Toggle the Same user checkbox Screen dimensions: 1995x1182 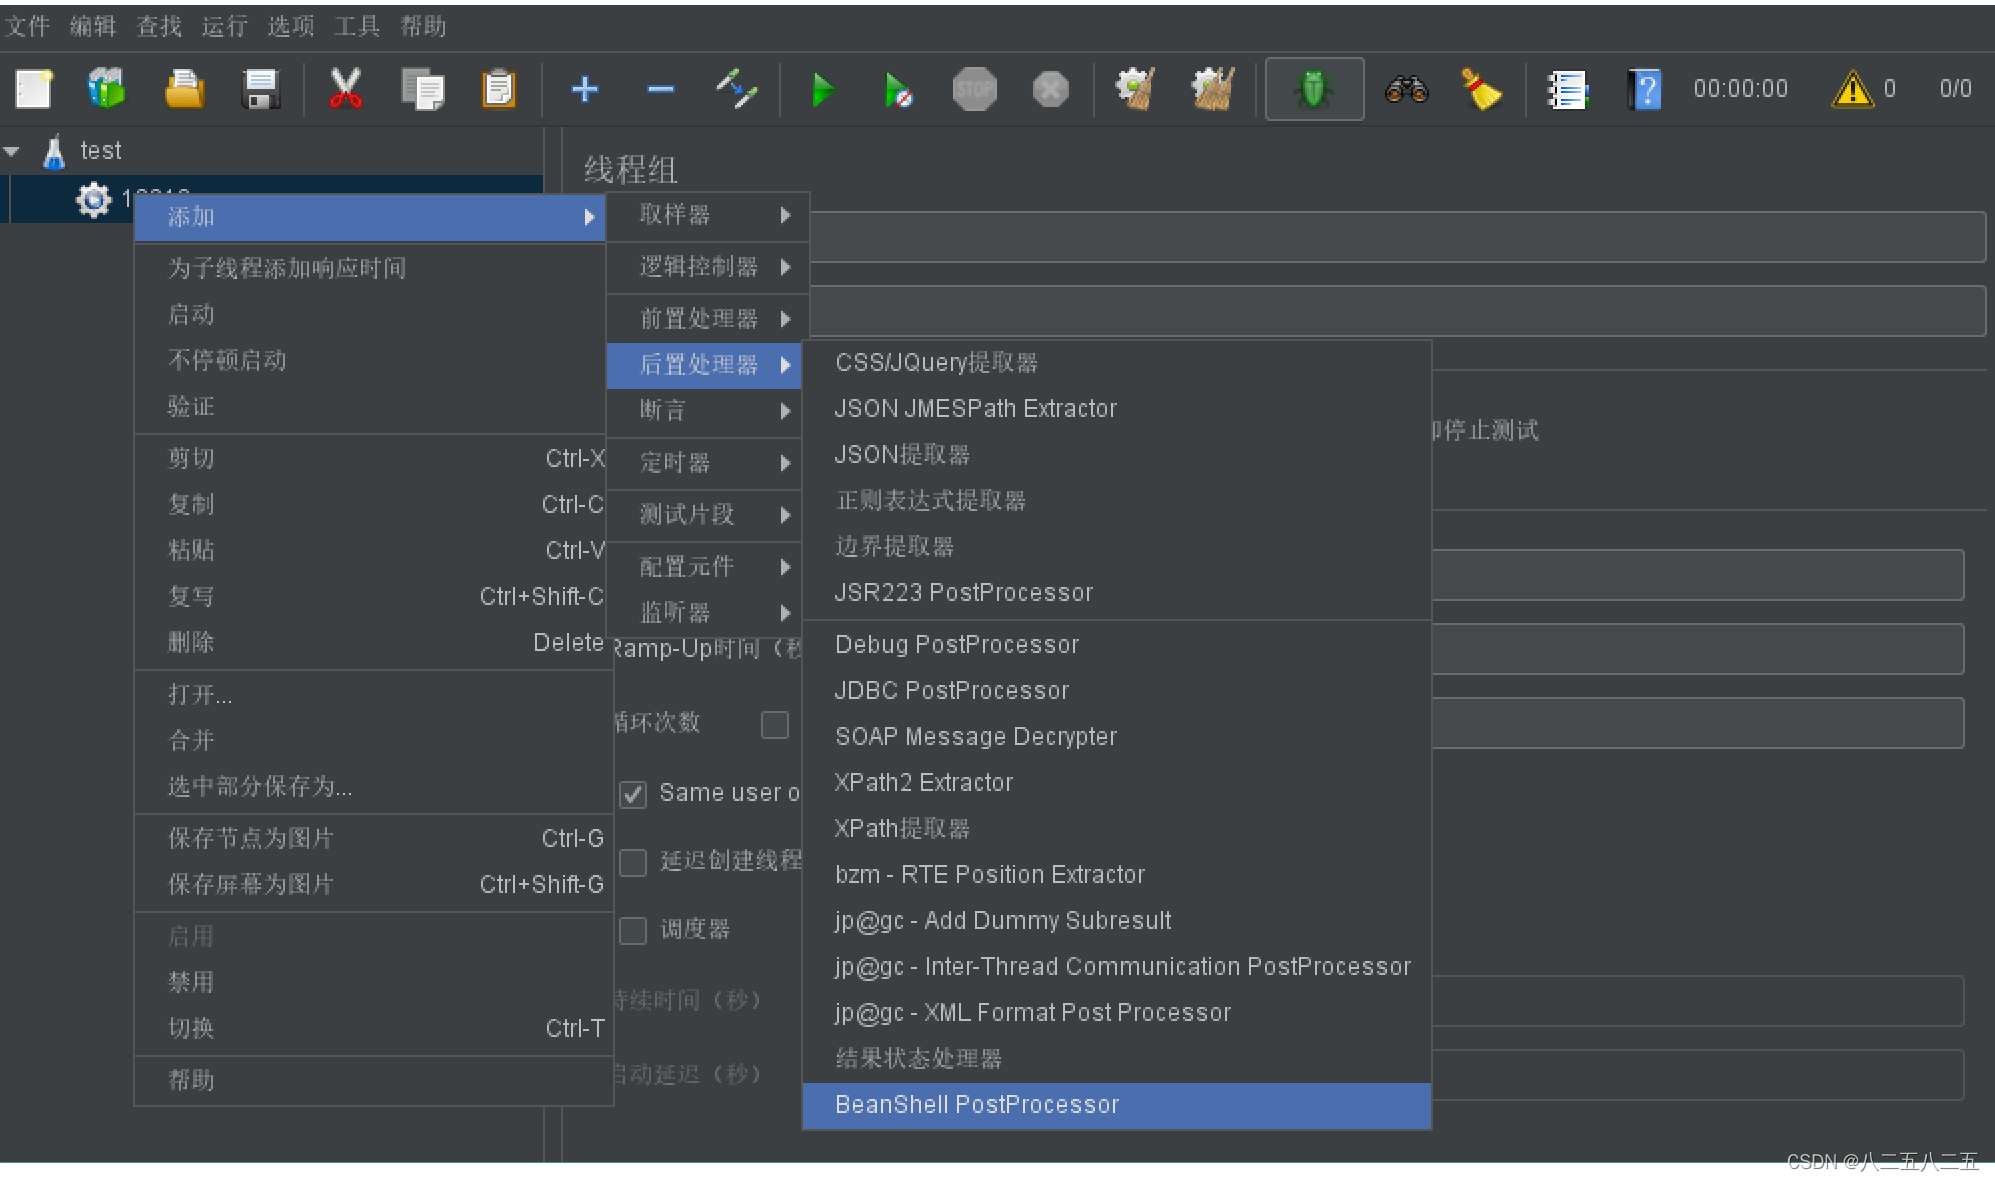pyautogui.click(x=633, y=794)
